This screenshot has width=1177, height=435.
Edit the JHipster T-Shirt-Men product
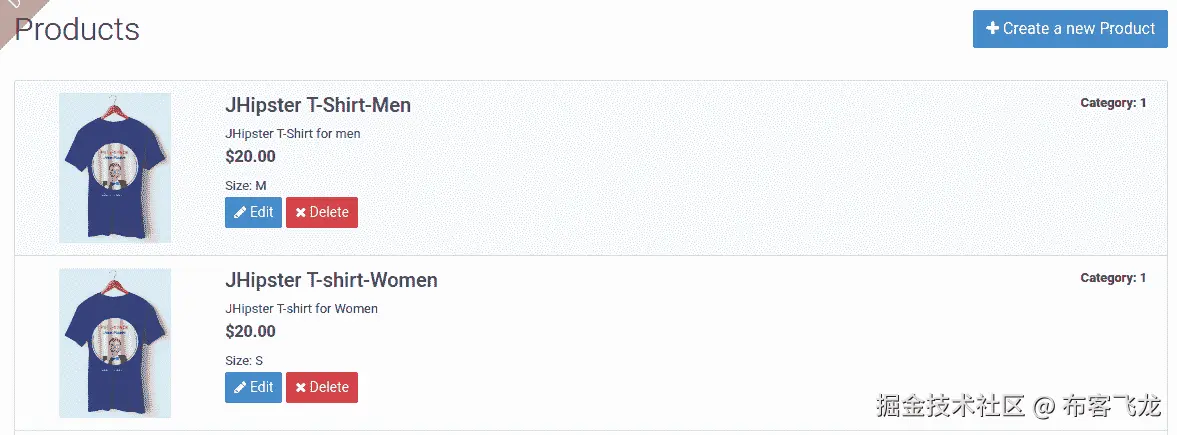[253, 212]
